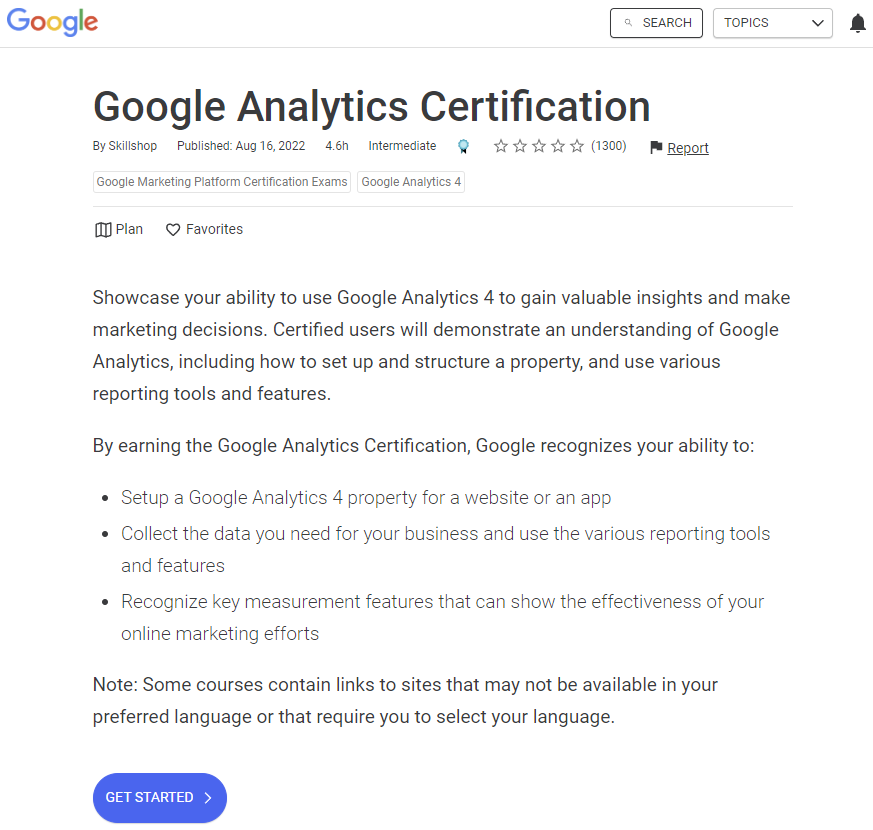Click the Google Analytics 4 tag
The width and height of the screenshot is (873, 830).
tap(410, 181)
